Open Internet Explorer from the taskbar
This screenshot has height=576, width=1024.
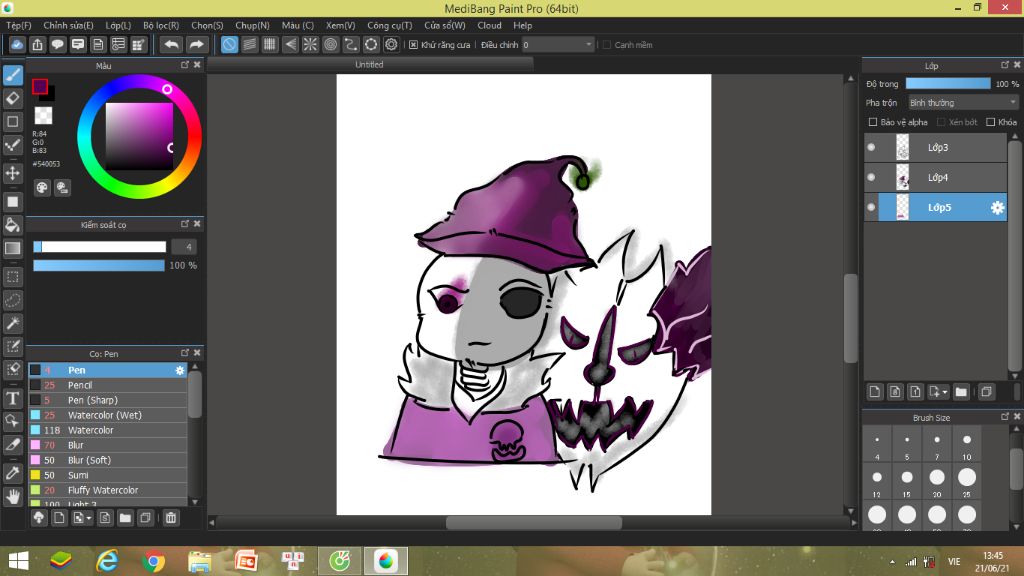click(x=107, y=561)
